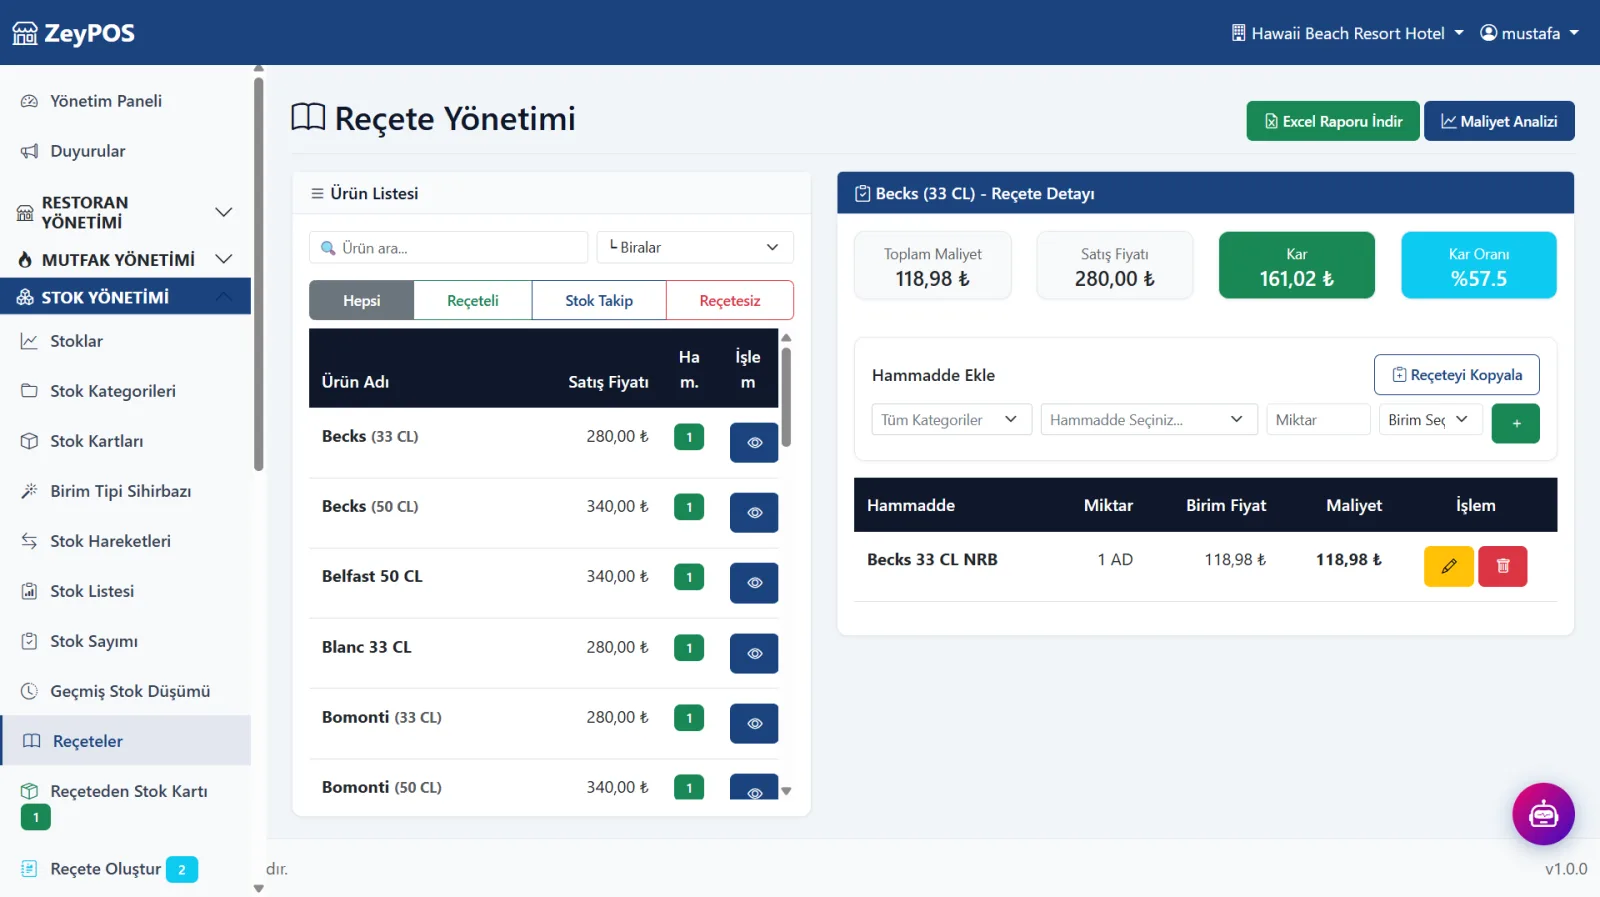Add ingredient with green plus button

1515,423
